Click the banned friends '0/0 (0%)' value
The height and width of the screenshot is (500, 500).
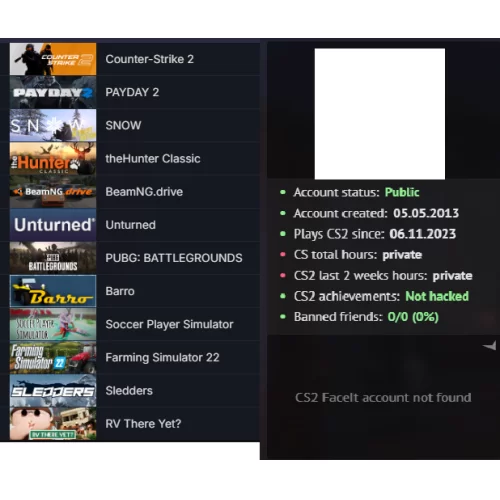[413, 317]
